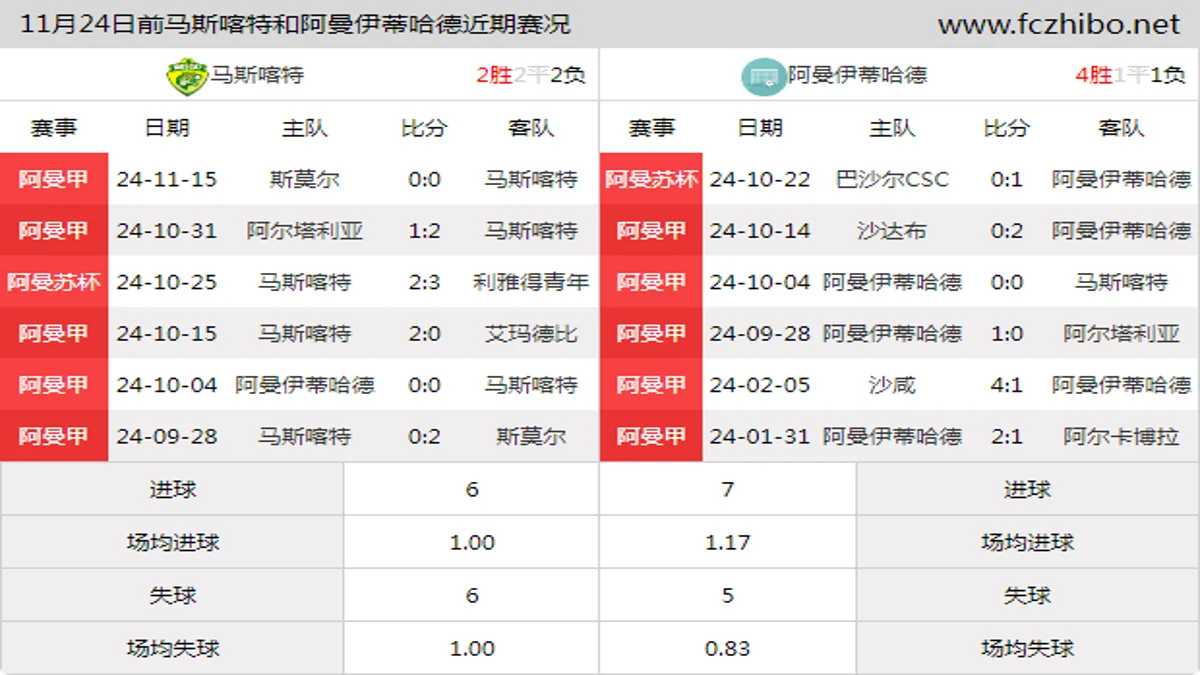Click away team 艾玛德比
1200x675 pixels.
click(x=531, y=333)
